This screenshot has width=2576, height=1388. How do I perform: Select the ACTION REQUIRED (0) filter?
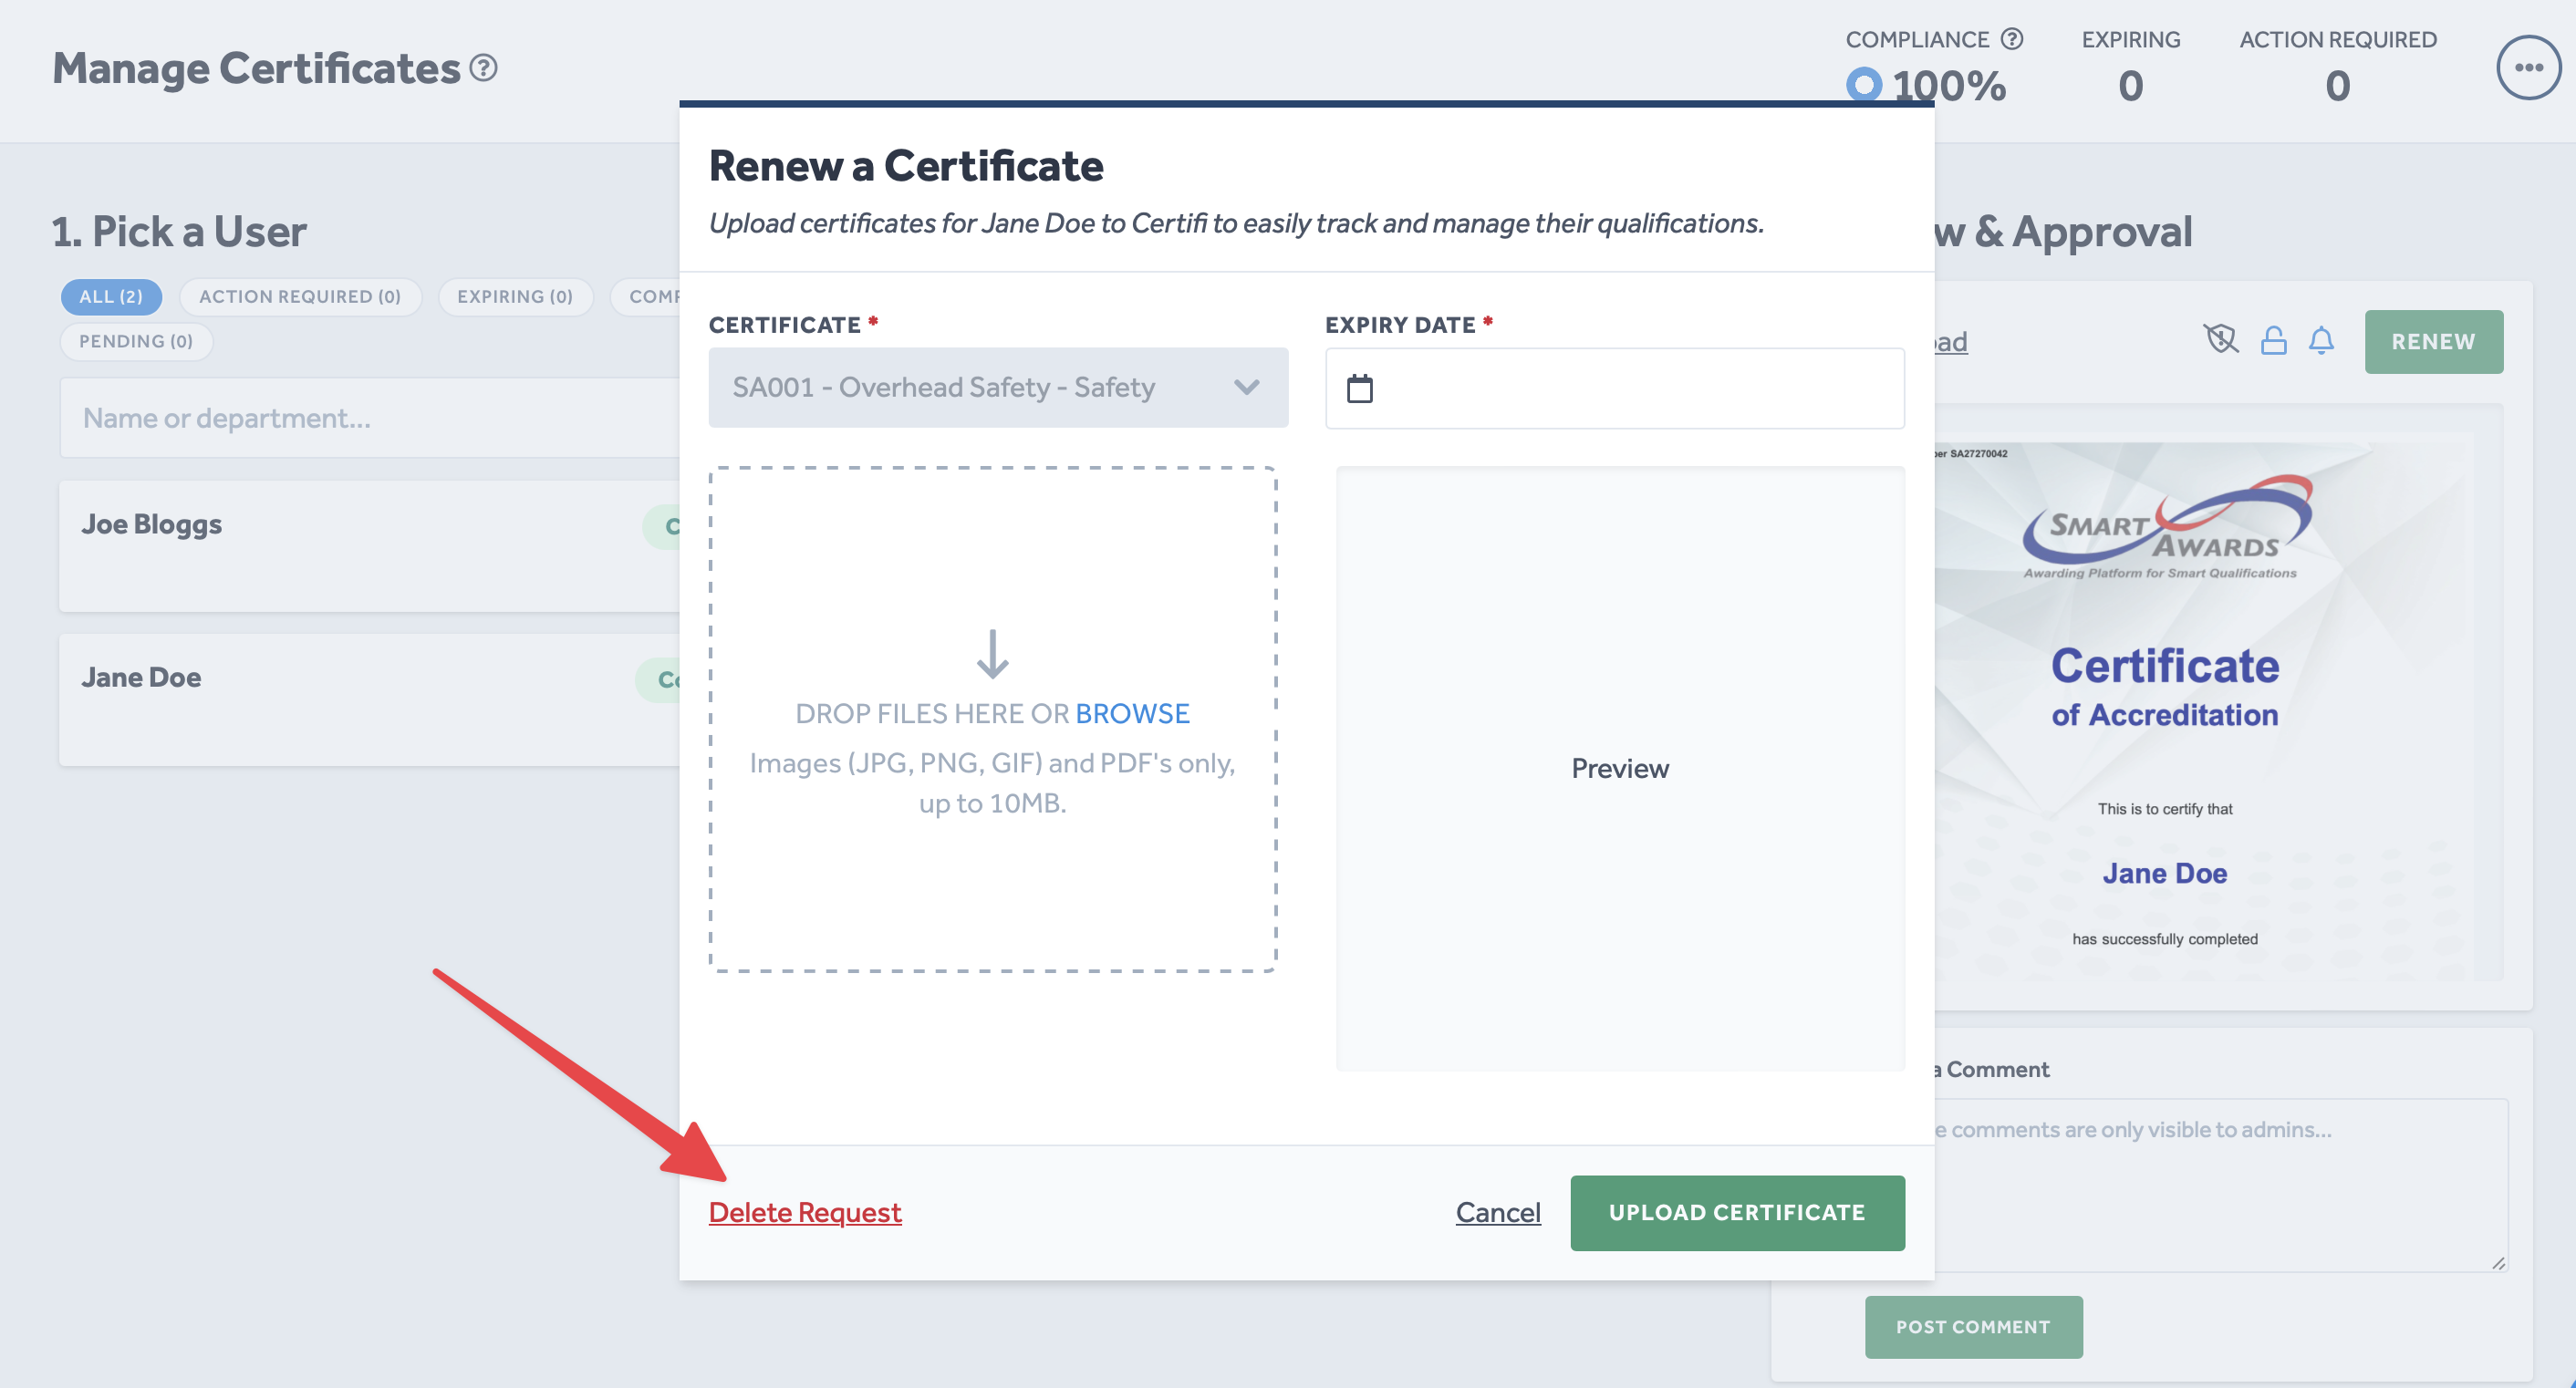point(300,296)
